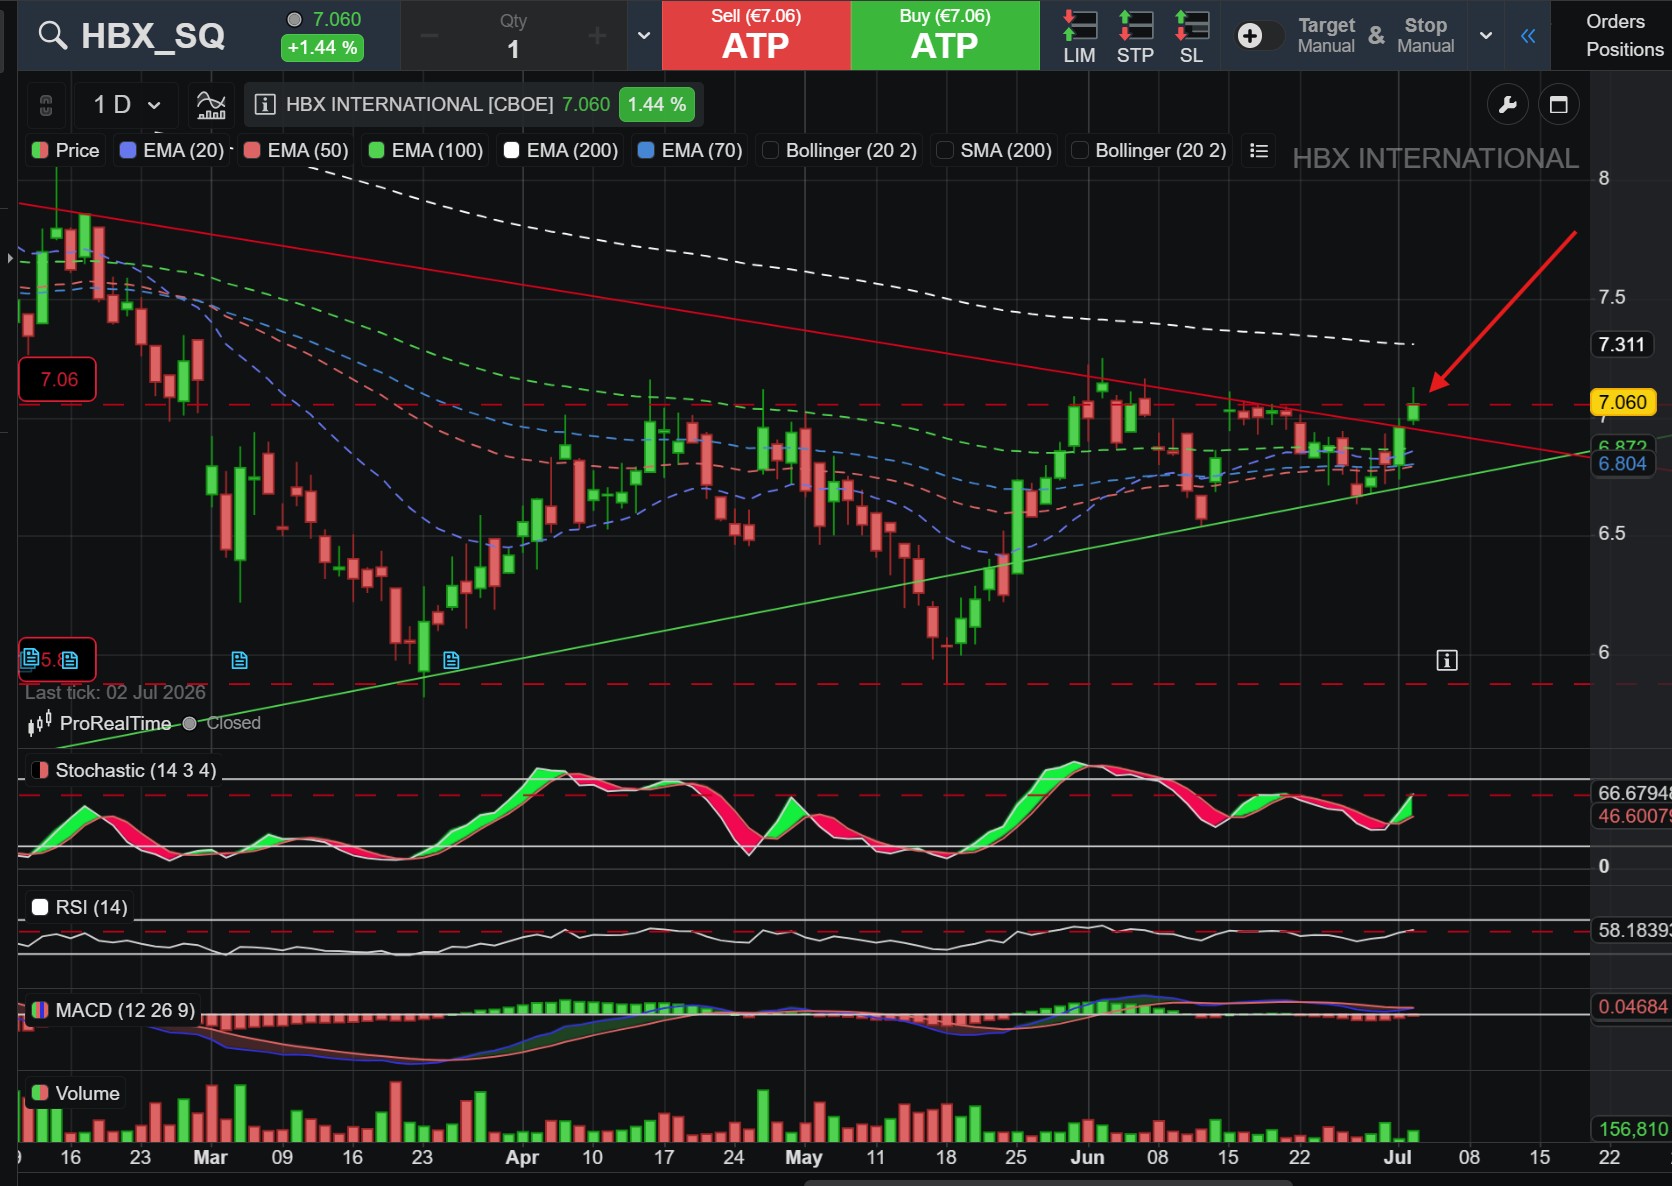The width and height of the screenshot is (1672, 1186).
Task: Click the info icon before HBX INTERNATIONAL
Action: (x=265, y=104)
